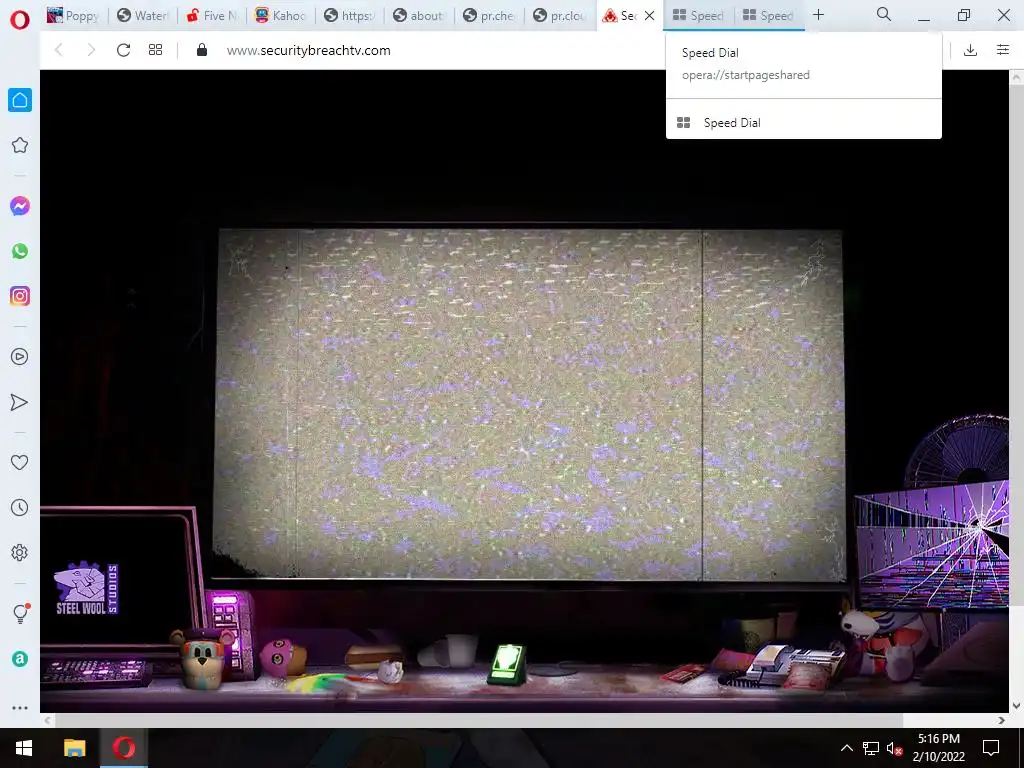Open the Player icon in sidebar

(x=20, y=357)
